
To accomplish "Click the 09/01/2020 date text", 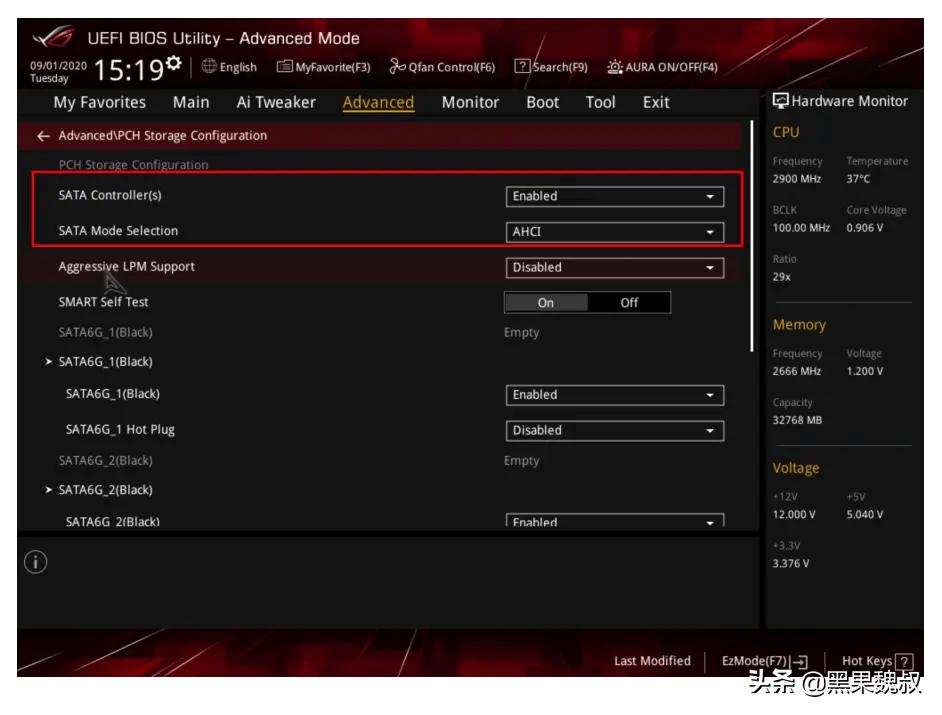I will coord(58,65).
